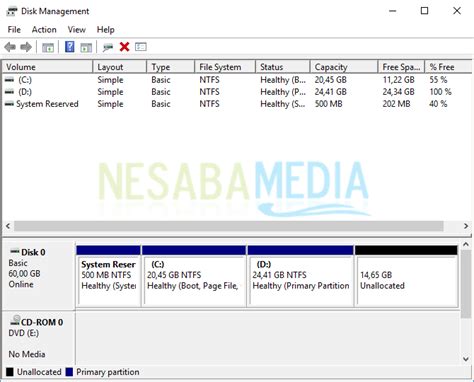Screen dimensions: 474x382
Task: Click the disk pane vertical scrollbar thumb
Action: (466, 284)
